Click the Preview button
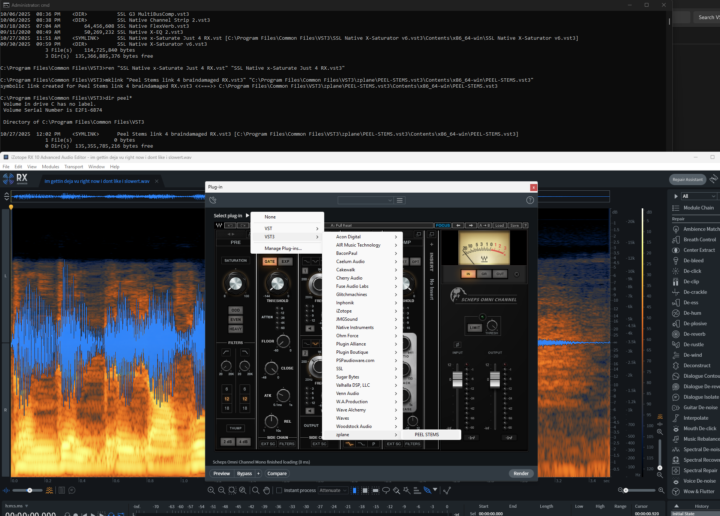The height and width of the screenshot is (516, 720). pyautogui.click(x=221, y=473)
